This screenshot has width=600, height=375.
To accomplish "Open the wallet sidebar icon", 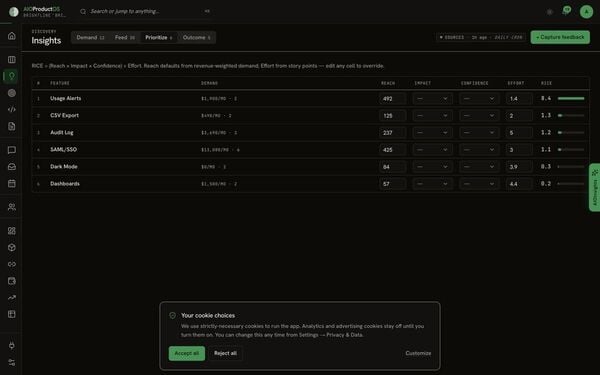I will pos(12,281).
